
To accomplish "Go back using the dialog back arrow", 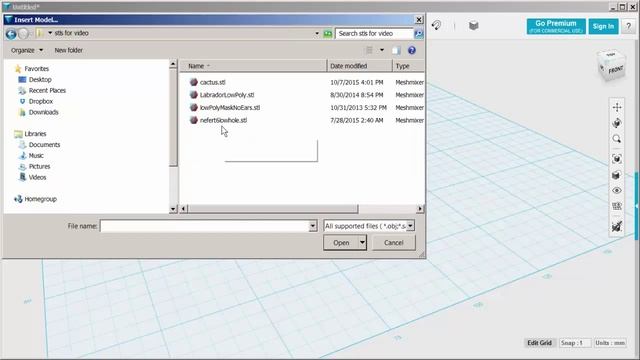I will coord(11,33).
